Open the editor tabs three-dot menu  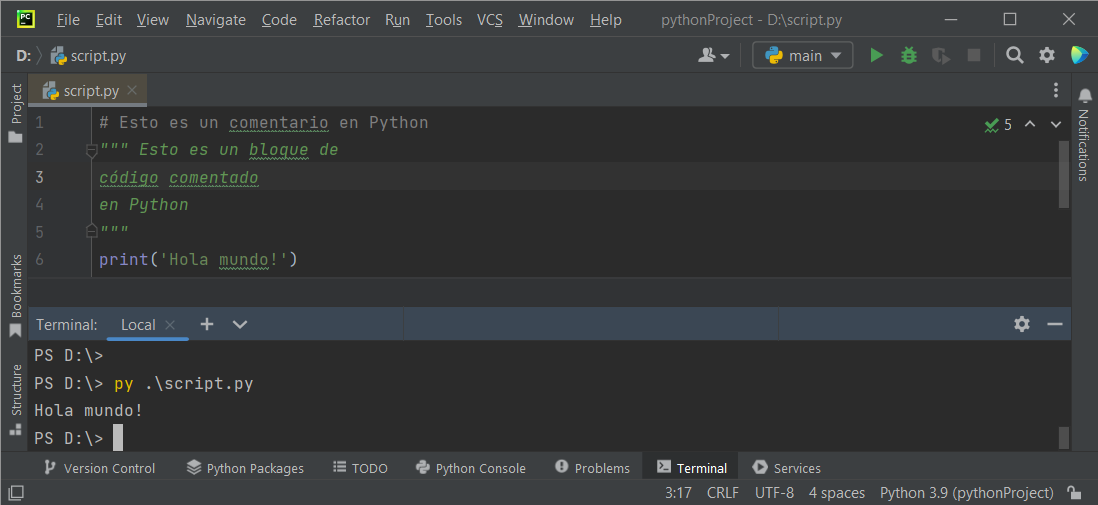[1056, 90]
